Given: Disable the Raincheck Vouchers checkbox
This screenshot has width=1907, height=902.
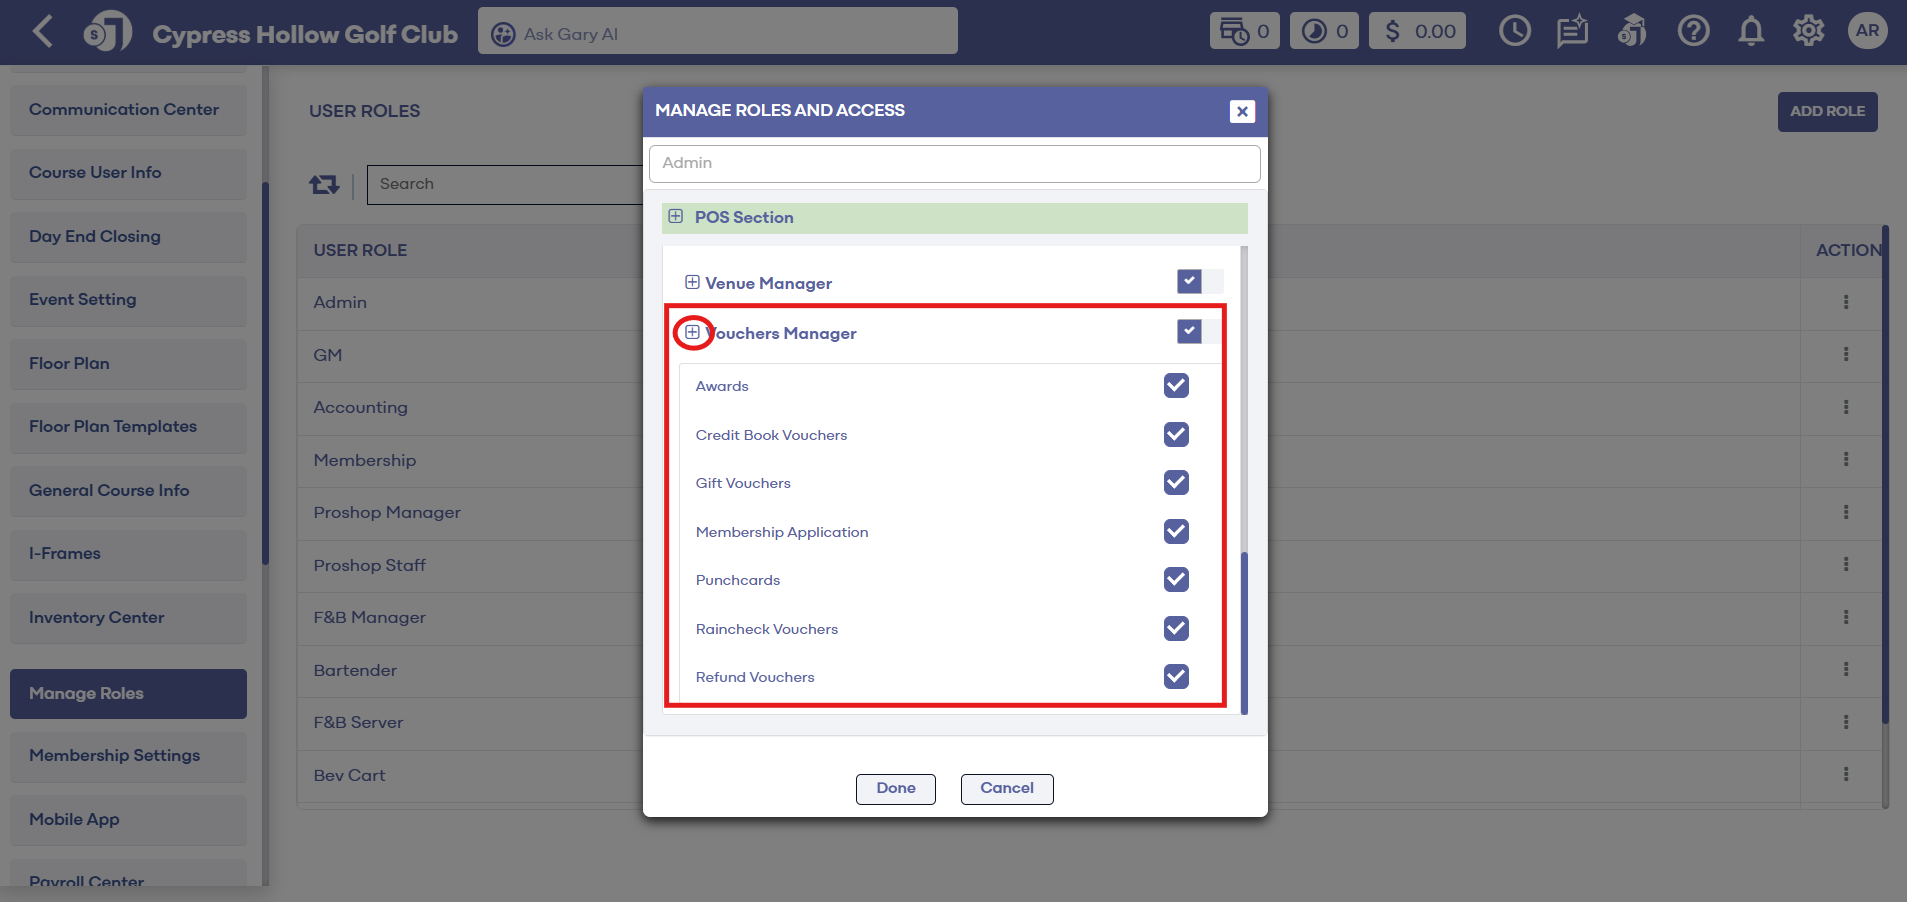Looking at the screenshot, I should click(1176, 629).
